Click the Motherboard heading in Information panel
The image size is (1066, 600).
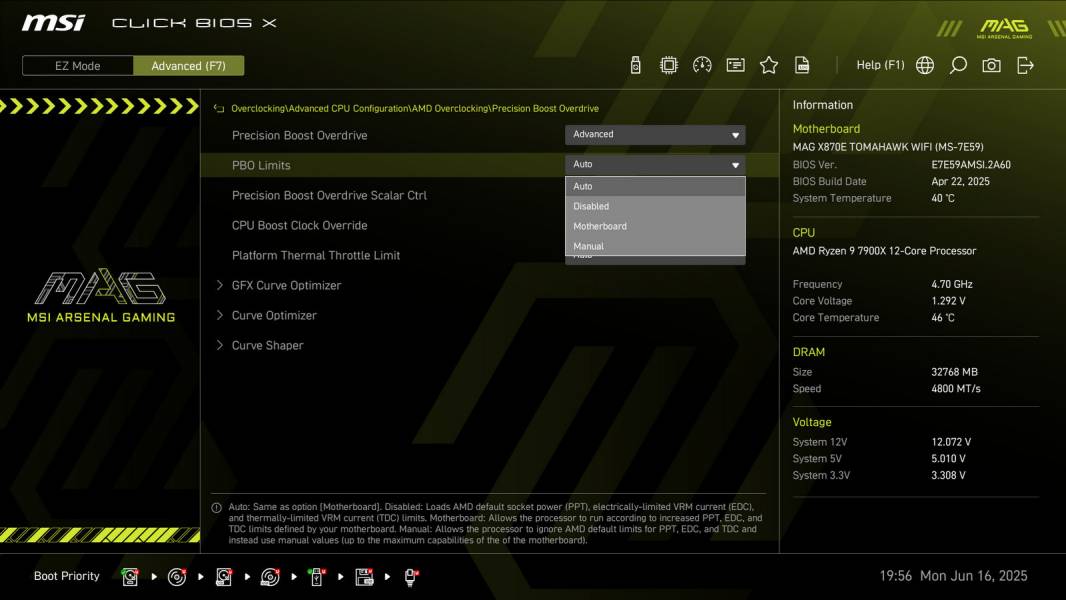tap(826, 128)
